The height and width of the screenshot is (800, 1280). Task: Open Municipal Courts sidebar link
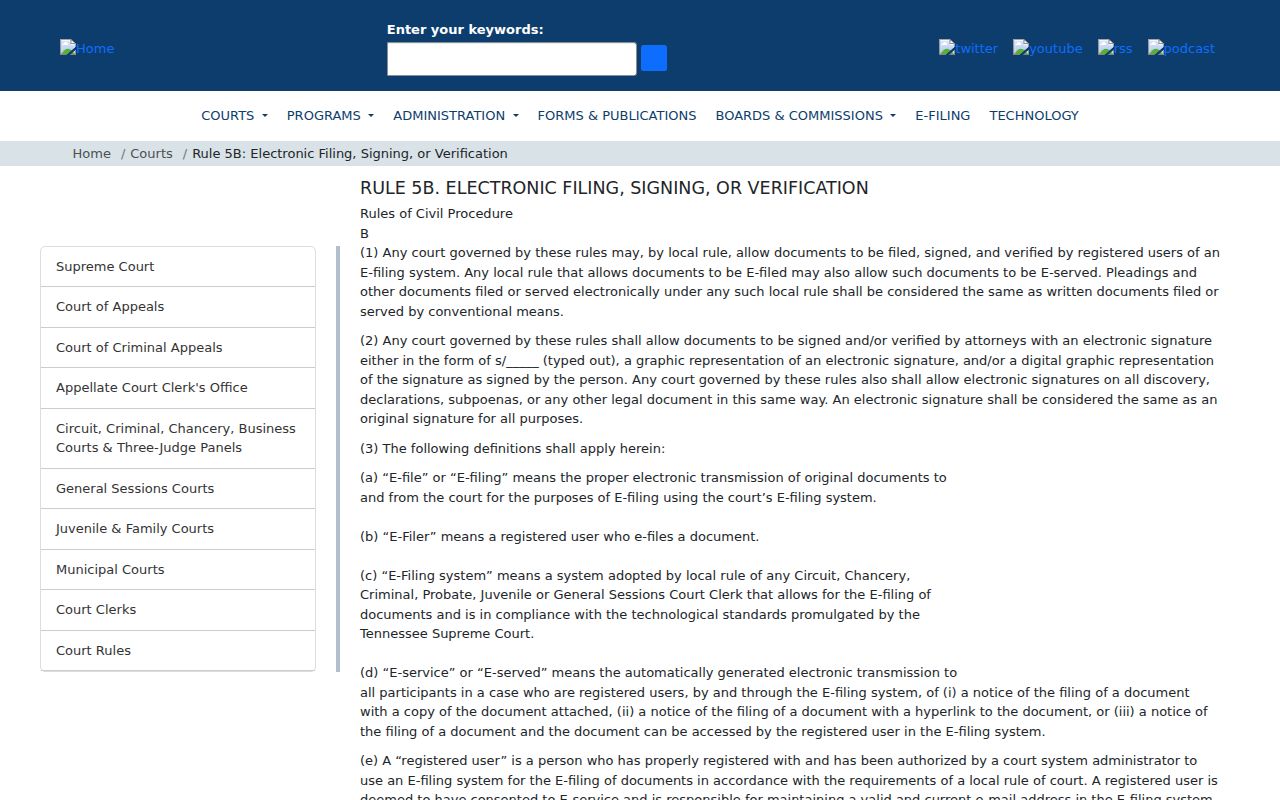point(178,570)
